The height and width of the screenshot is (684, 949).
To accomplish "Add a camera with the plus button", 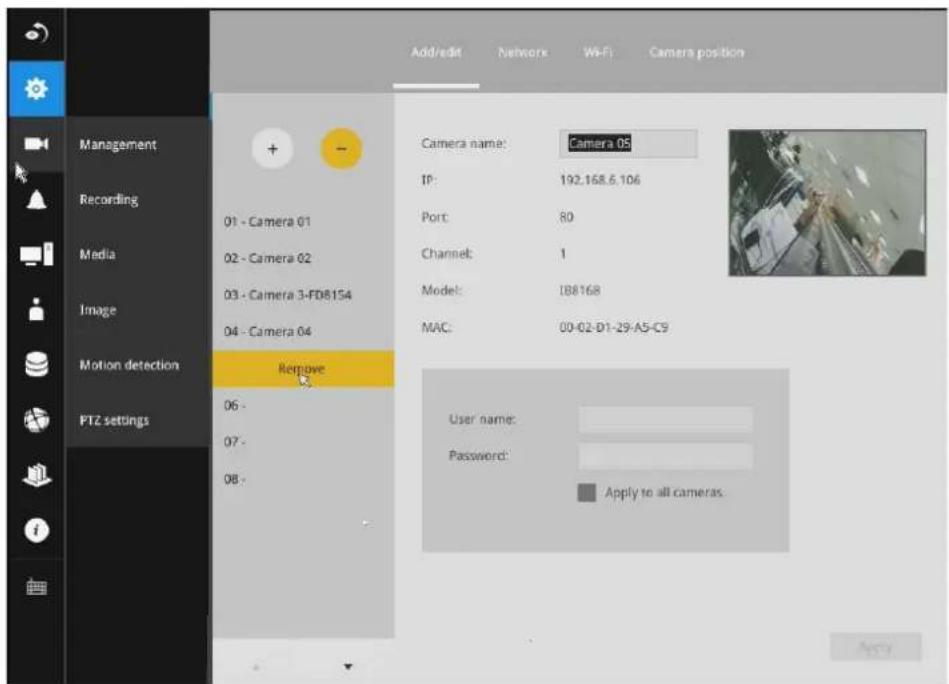I will pyautogui.click(x=273, y=149).
